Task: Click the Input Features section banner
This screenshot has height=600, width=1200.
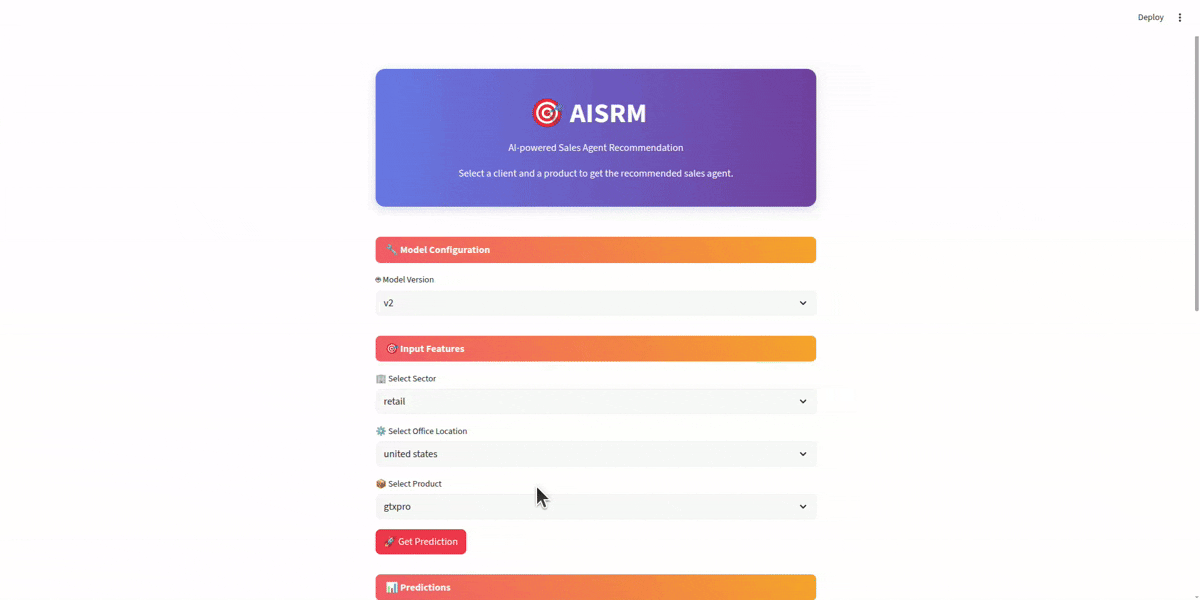Action: (x=595, y=348)
